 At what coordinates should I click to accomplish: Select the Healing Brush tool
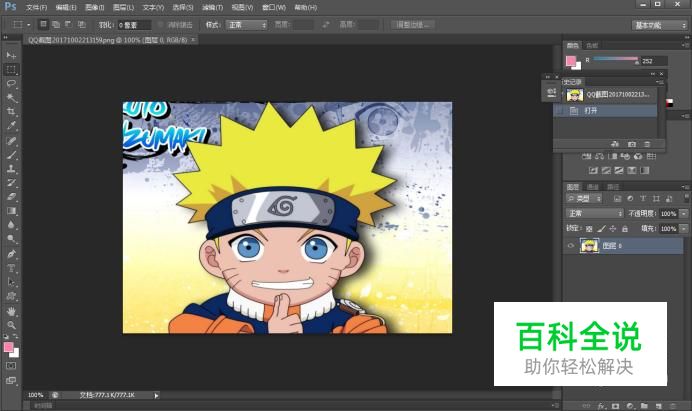click(11, 141)
